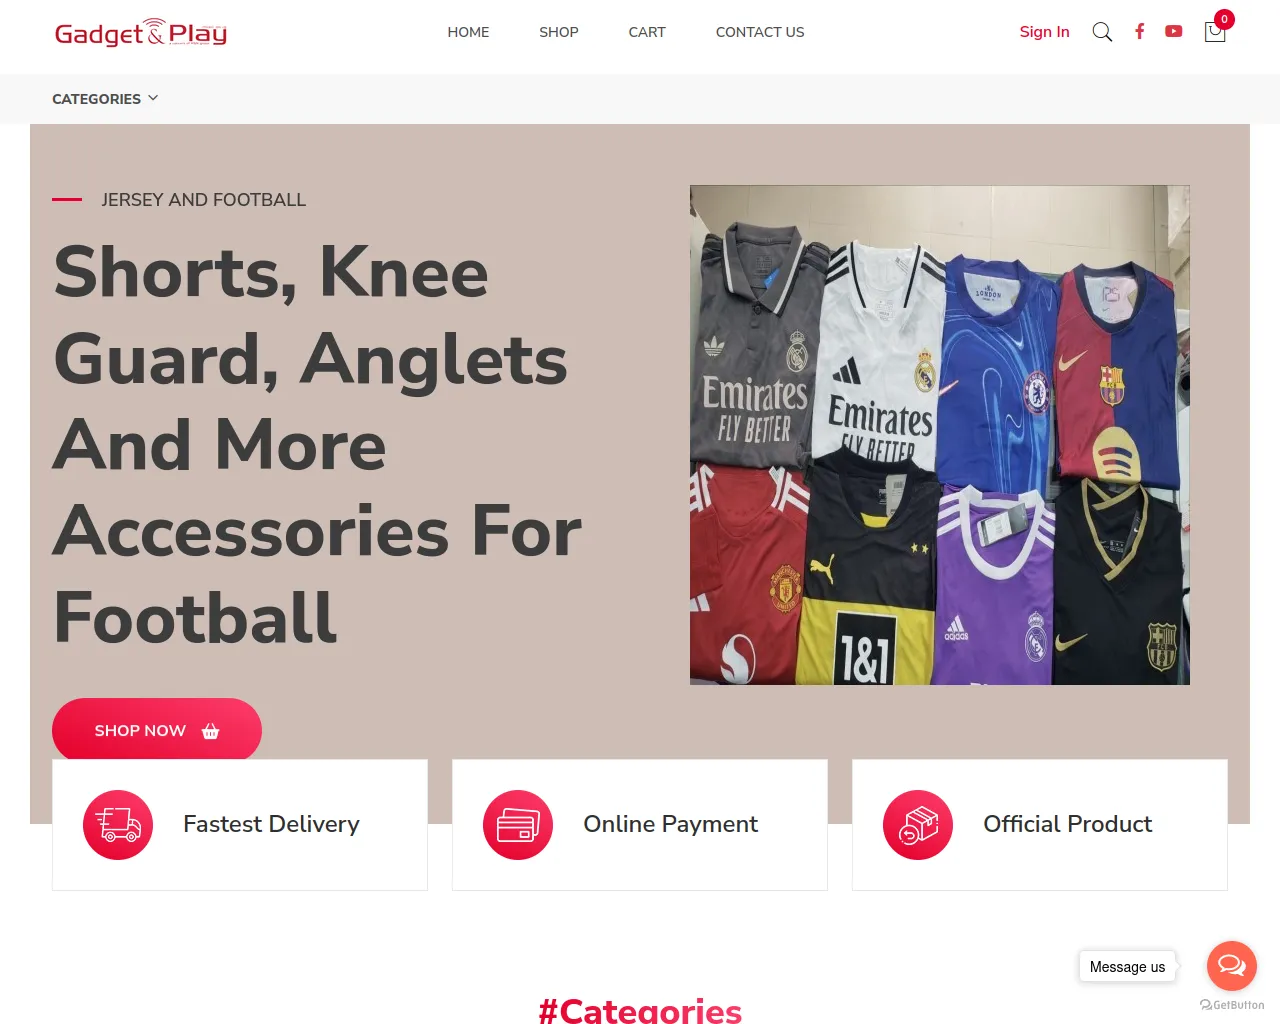
Task: Open the search magnifier icon
Action: 1102,32
